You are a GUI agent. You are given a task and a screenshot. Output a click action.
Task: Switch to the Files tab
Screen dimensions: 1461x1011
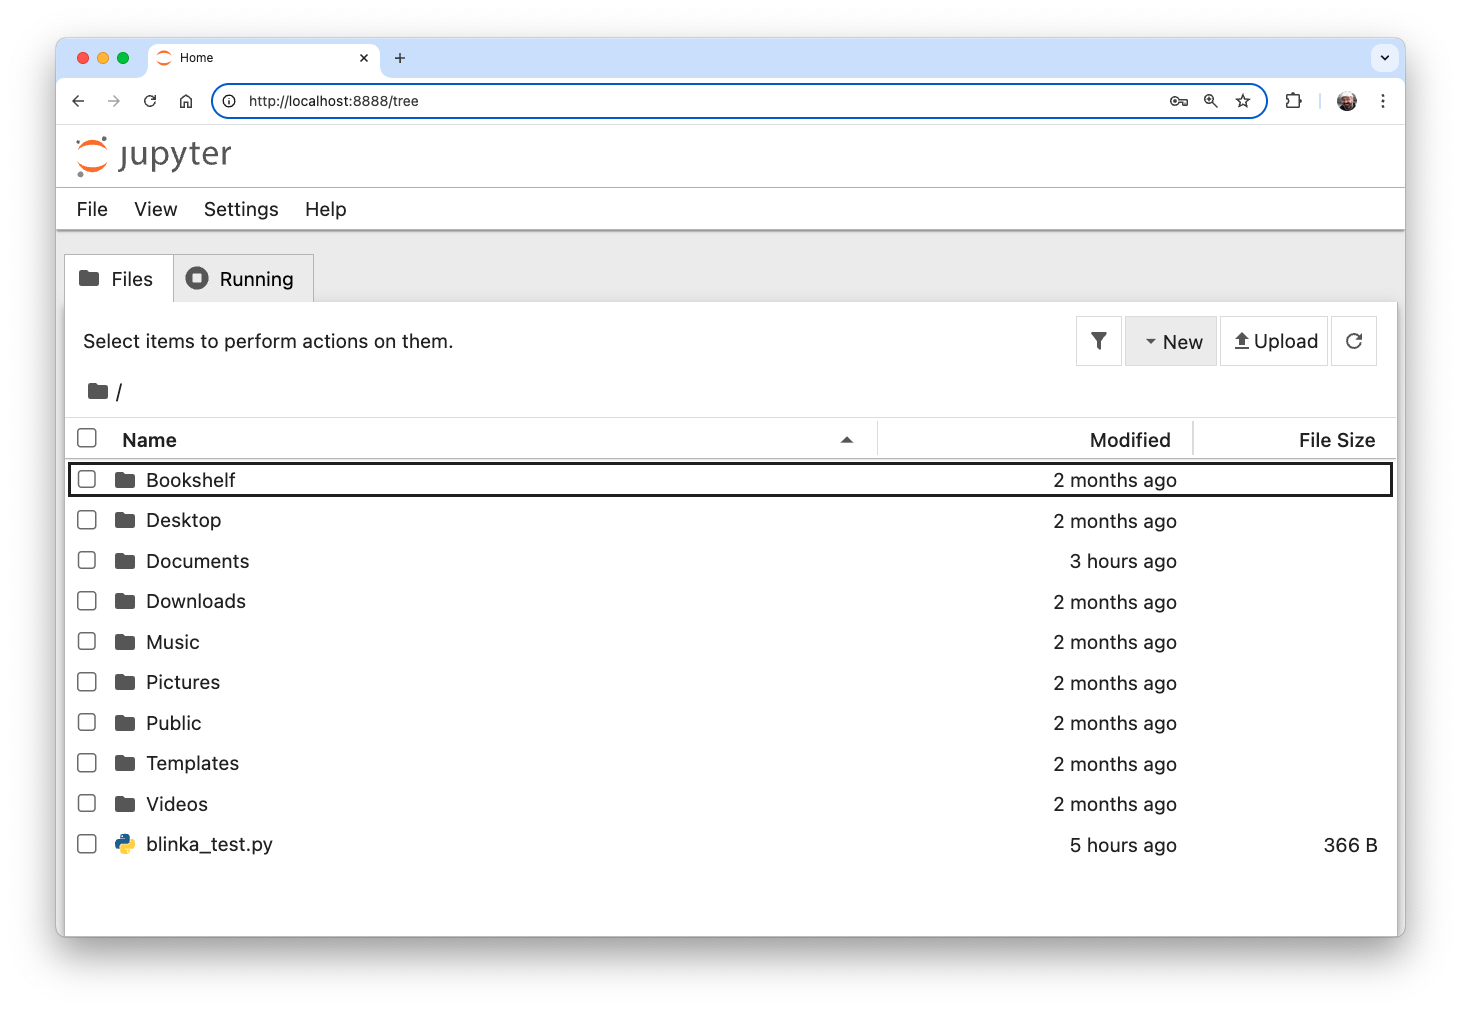pos(119,279)
